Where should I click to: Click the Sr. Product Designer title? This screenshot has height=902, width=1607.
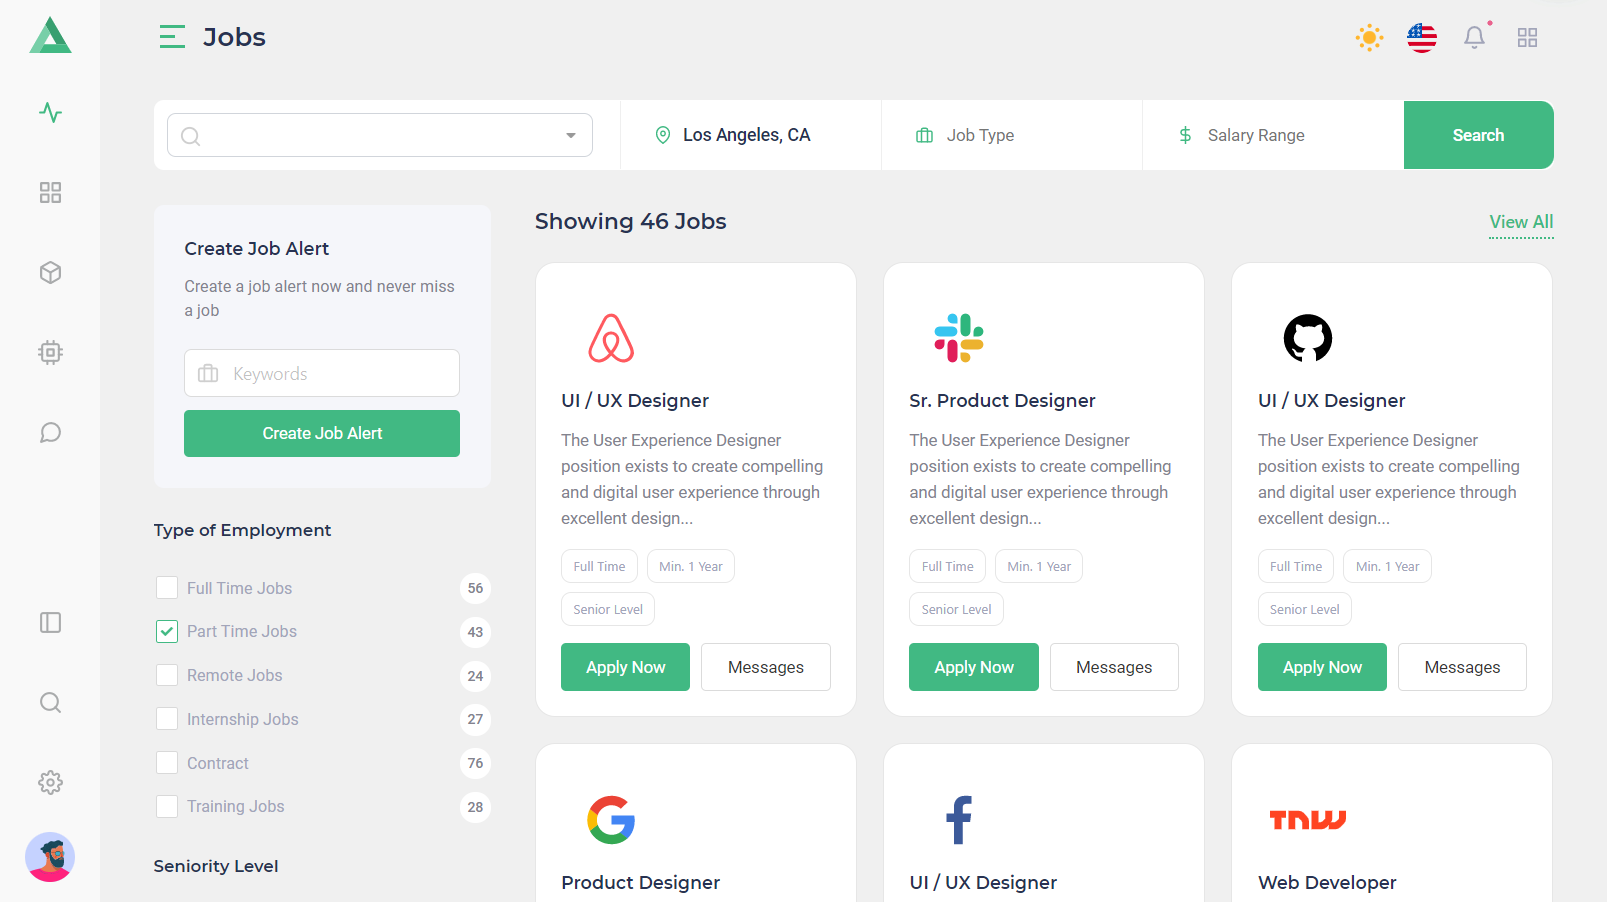pyautogui.click(x=1002, y=401)
